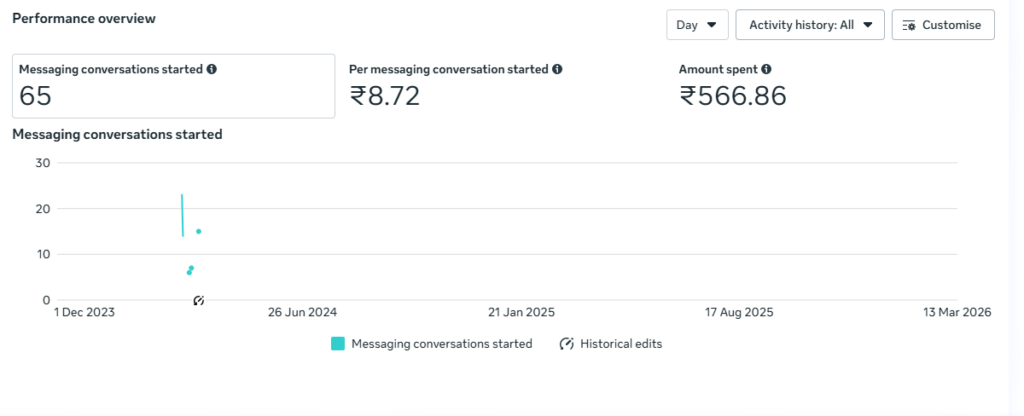Select the 65 conversations started metric card

[173, 86]
